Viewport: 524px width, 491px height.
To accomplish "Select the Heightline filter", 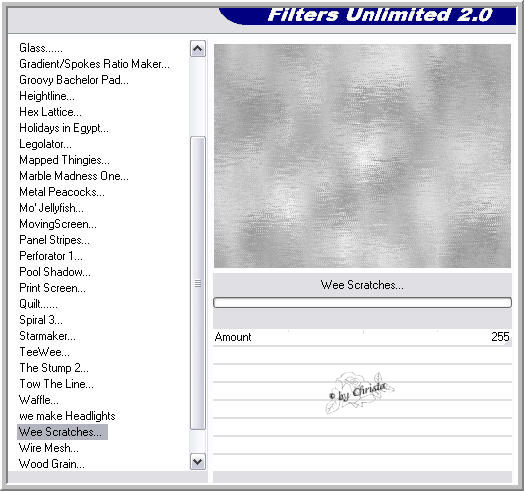I will coord(47,96).
